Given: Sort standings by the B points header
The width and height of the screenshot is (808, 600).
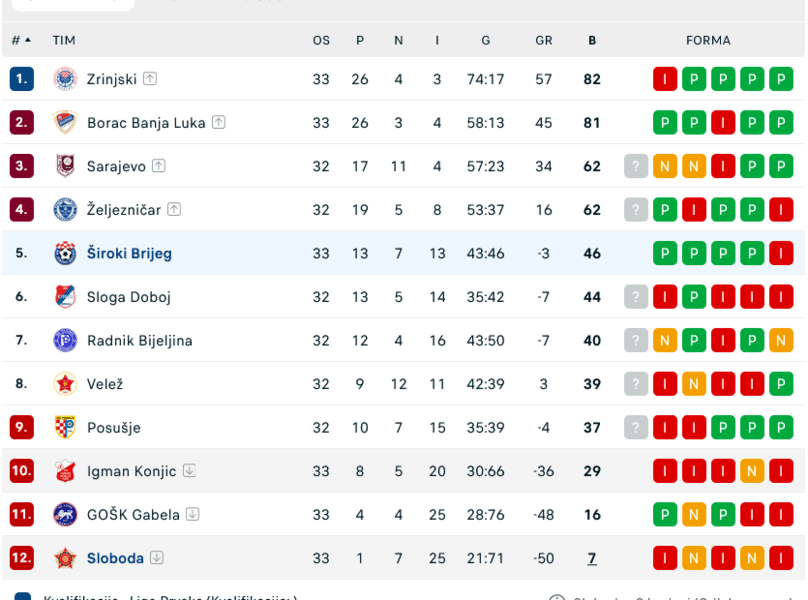Looking at the screenshot, I should [592, 41].
